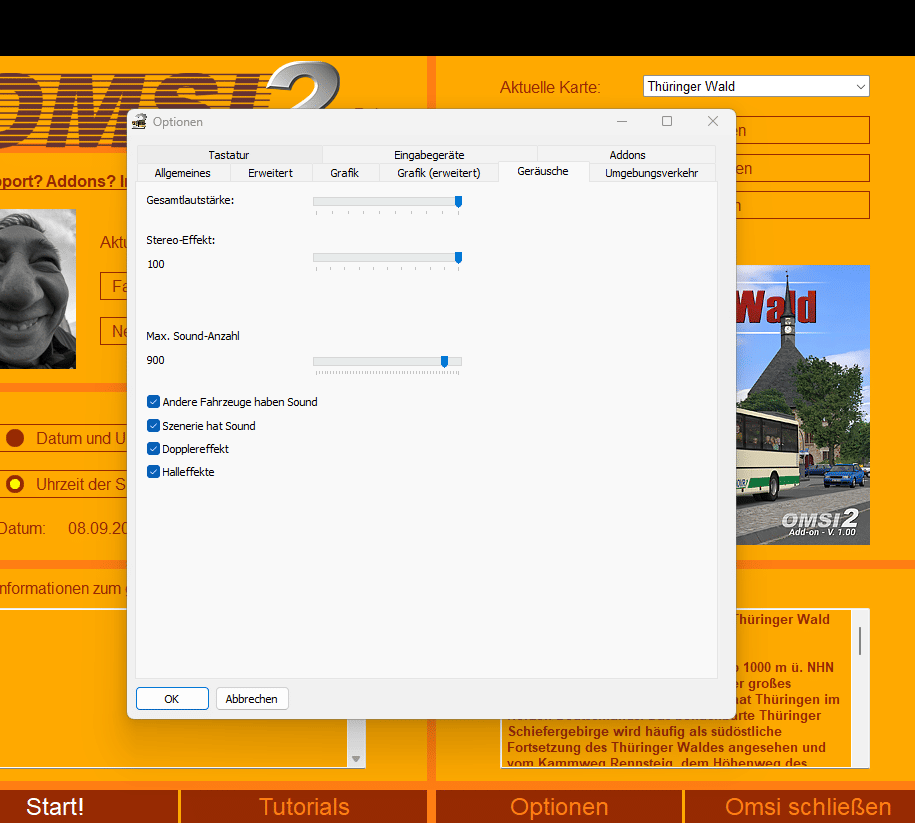Uncheck the "Szenerie hat Sound" option
Screen dimensions: 915x823
pyautogui.click(x=154, y=426)
